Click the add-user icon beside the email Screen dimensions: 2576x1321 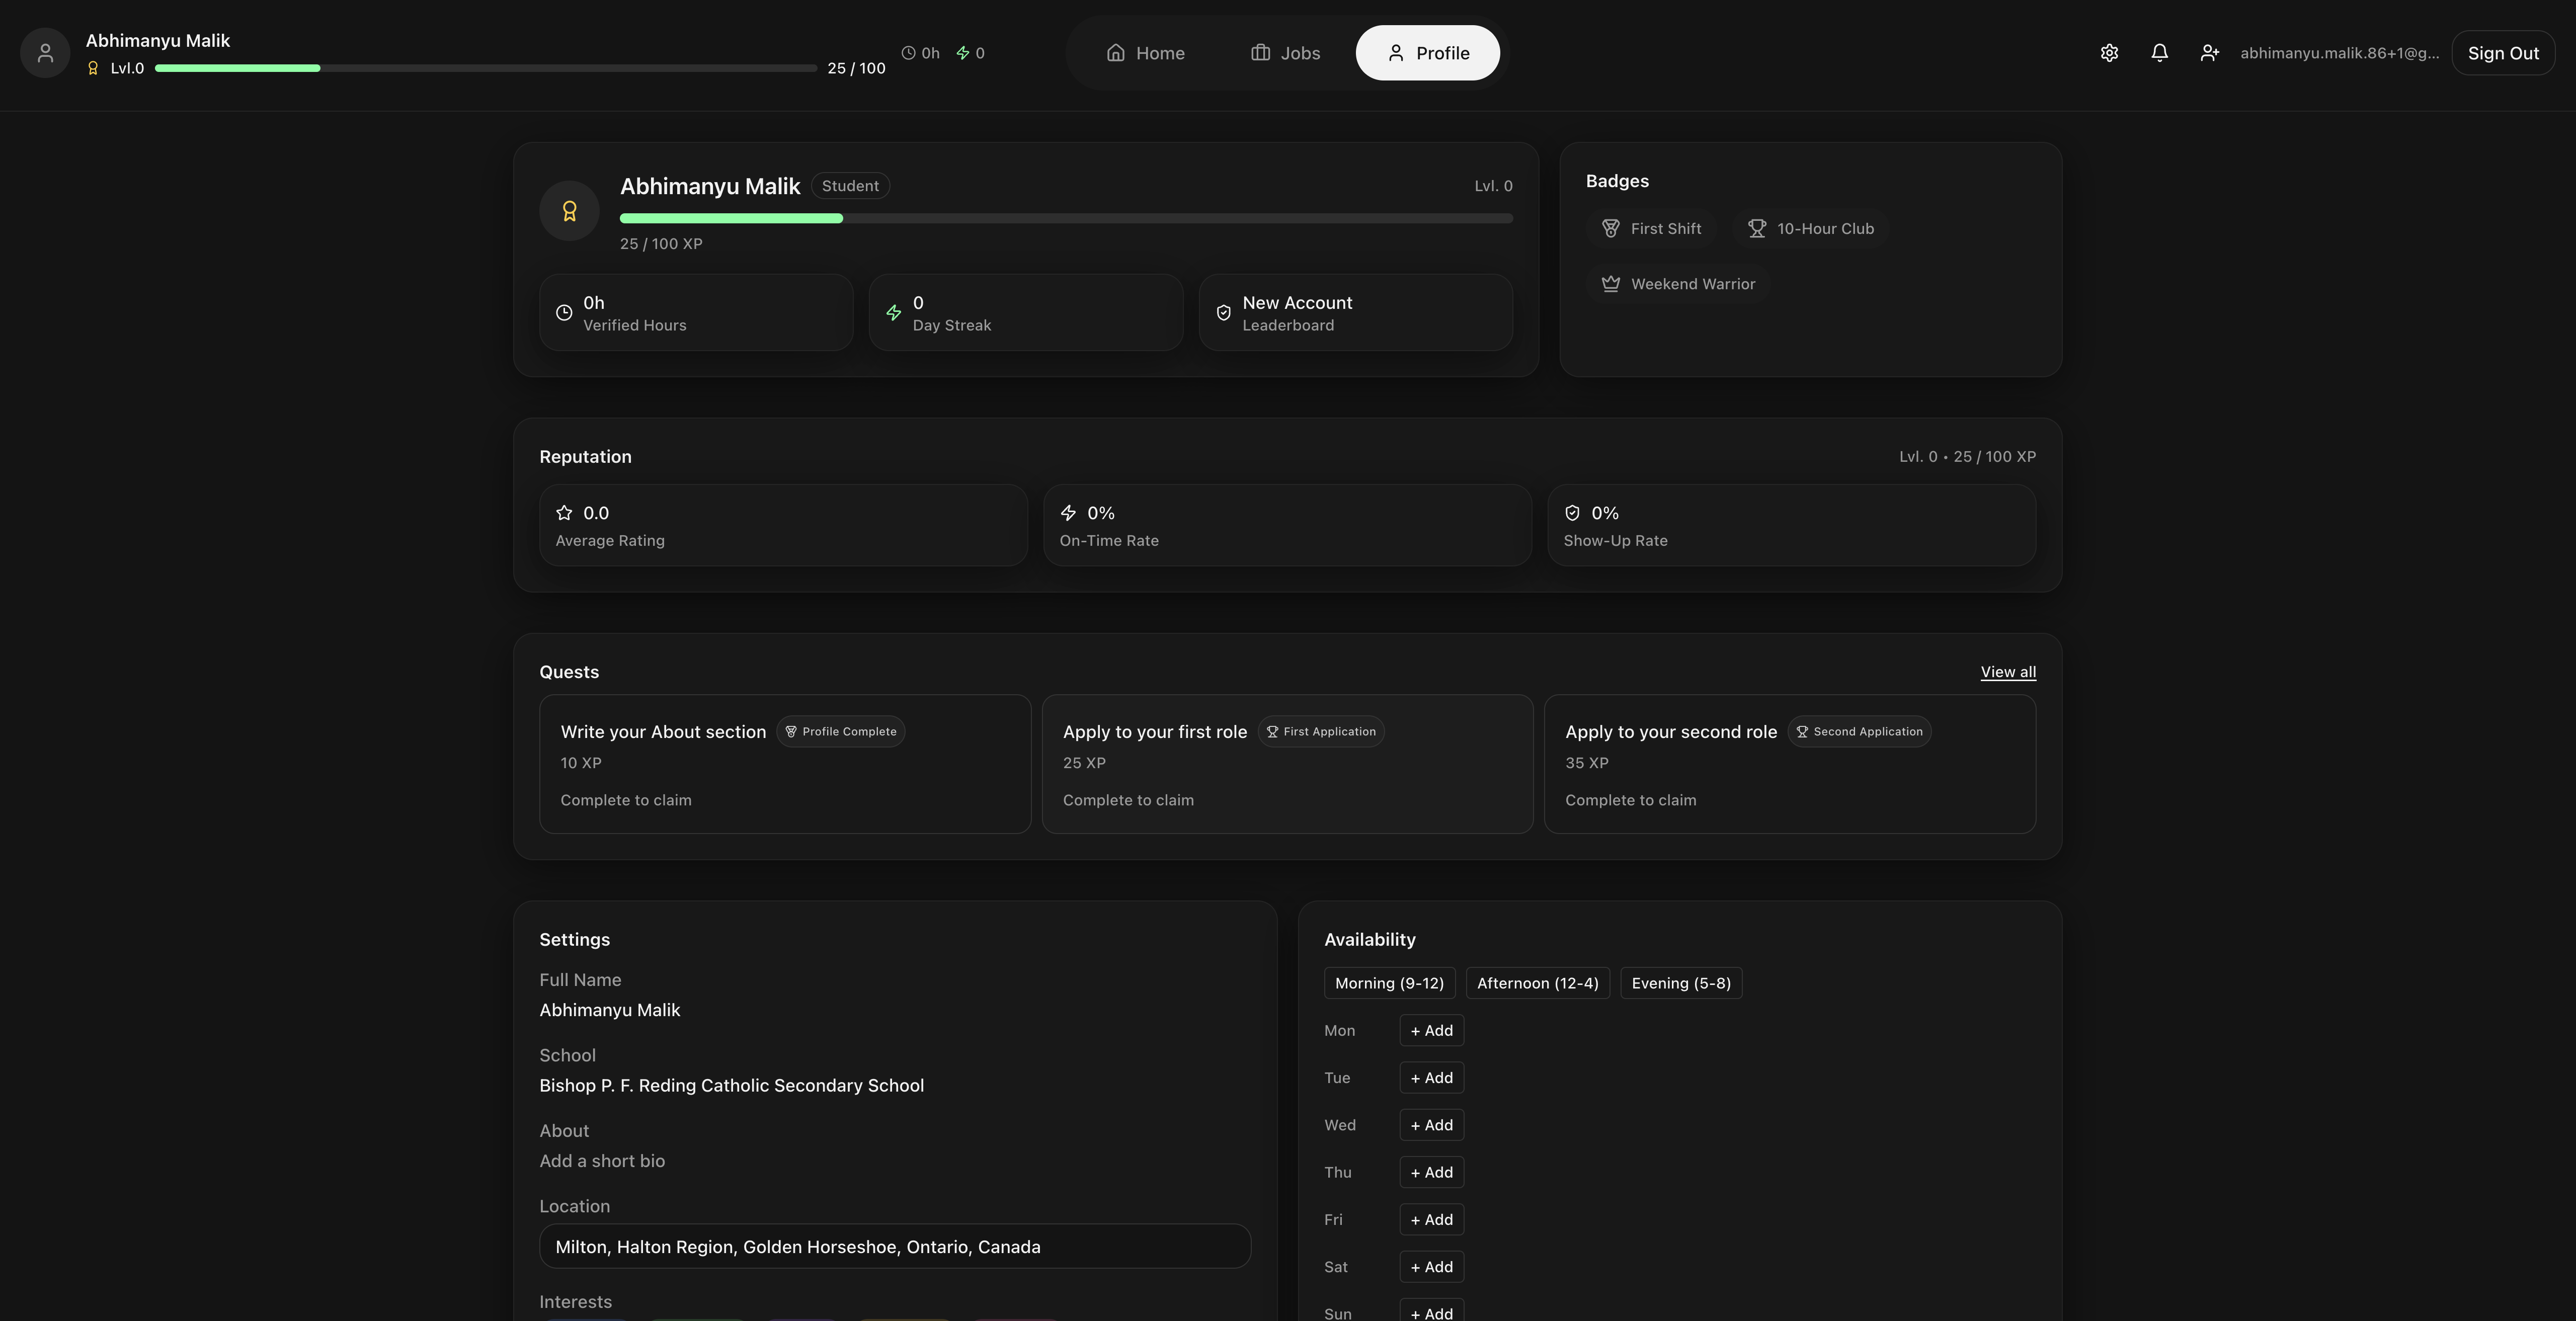point(2209,53)
